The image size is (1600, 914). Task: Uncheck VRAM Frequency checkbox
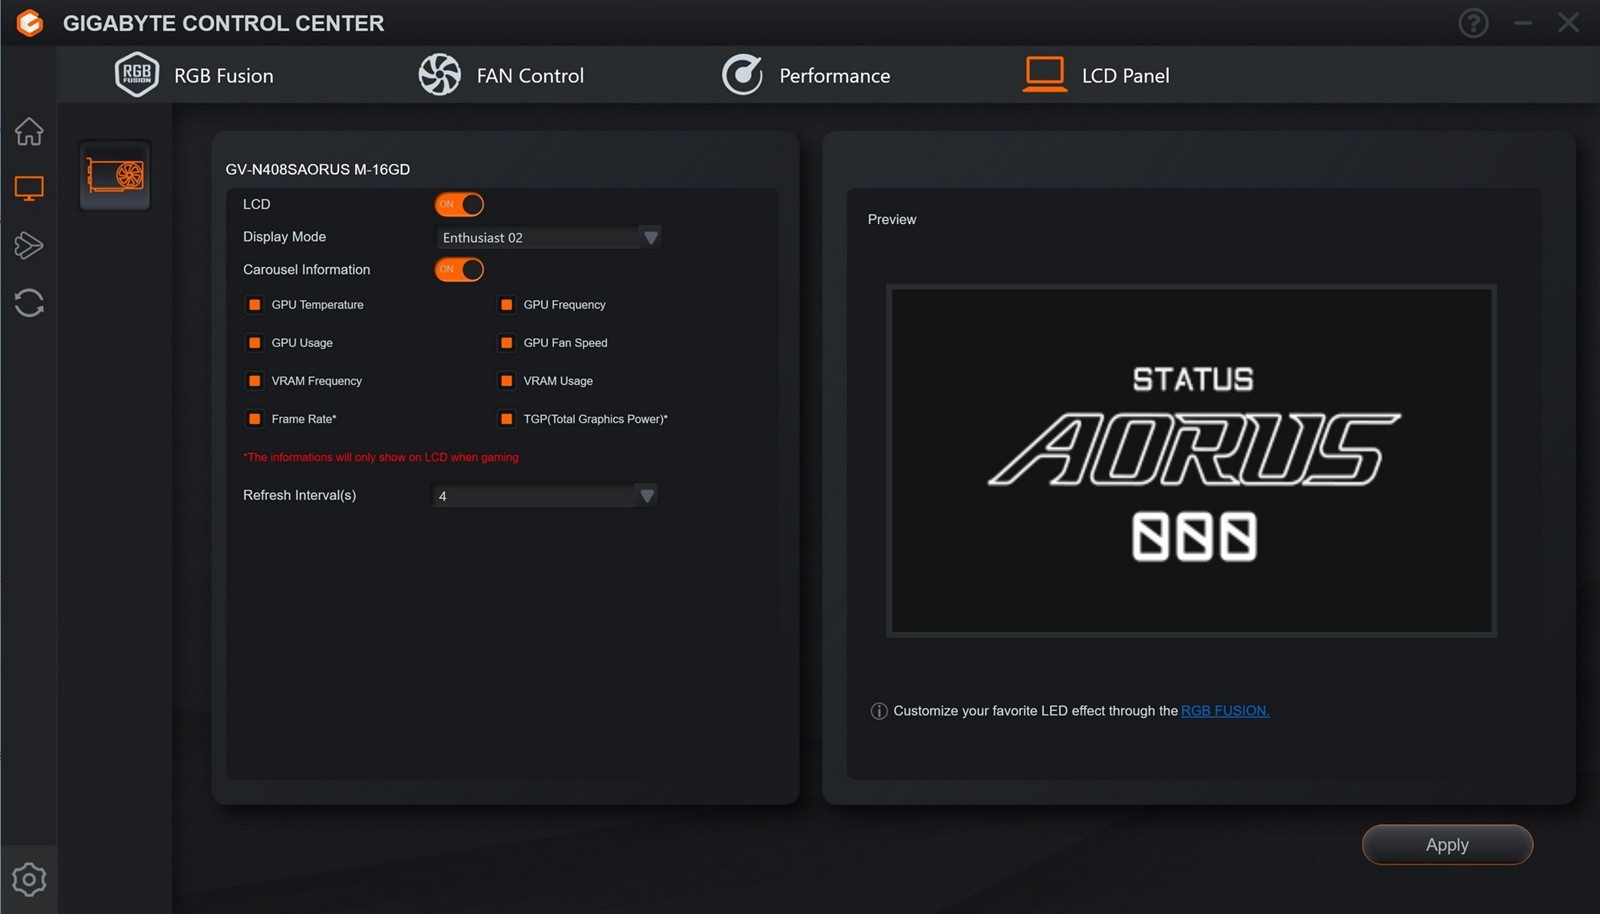(255, 381)
